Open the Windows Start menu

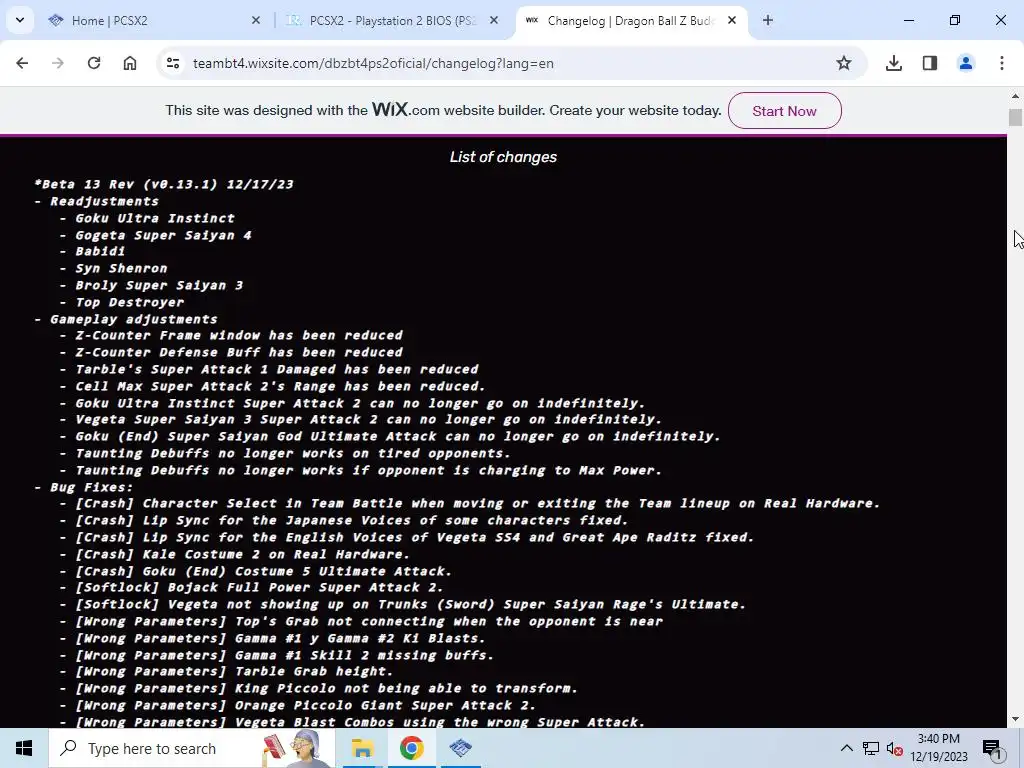(24, 748)
